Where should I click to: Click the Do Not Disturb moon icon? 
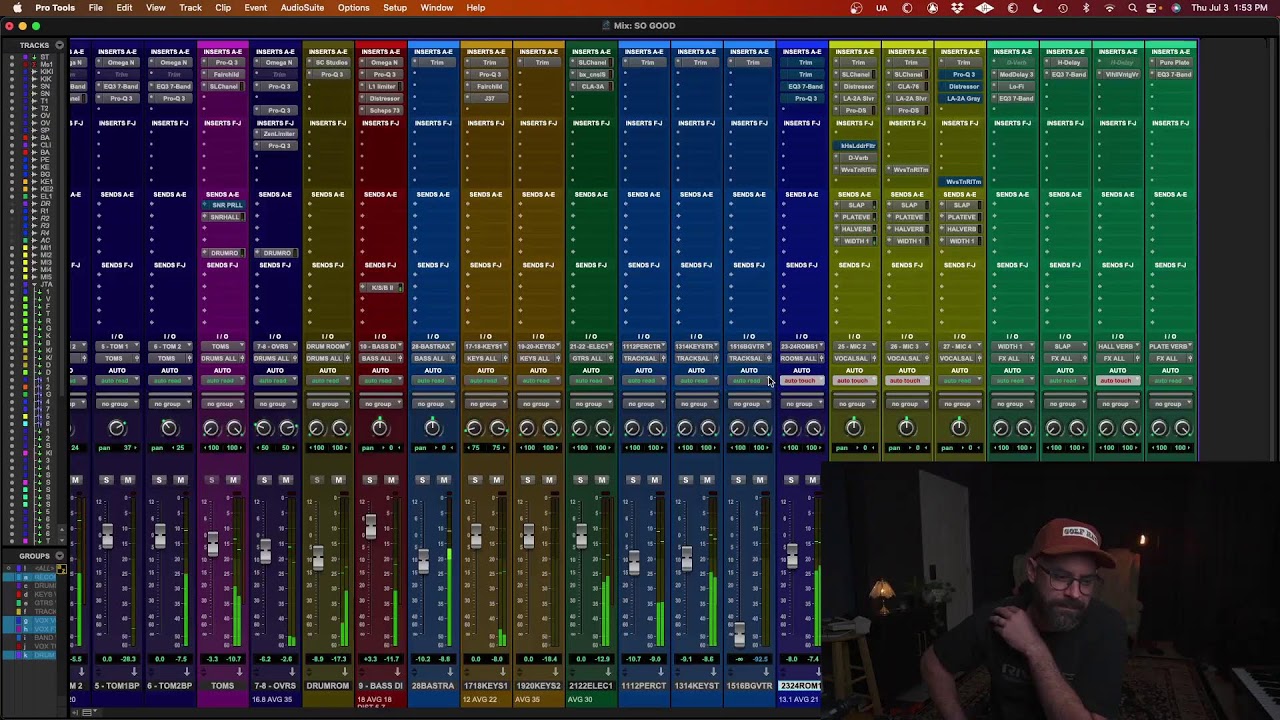click(1037, 8)
